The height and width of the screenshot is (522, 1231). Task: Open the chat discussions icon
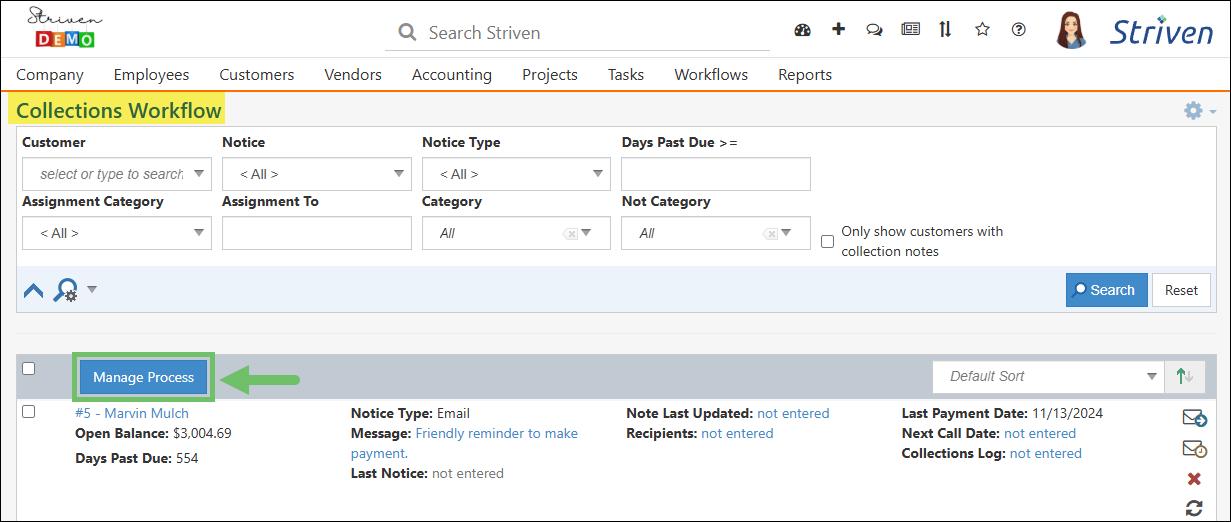(x=874, y=30)
